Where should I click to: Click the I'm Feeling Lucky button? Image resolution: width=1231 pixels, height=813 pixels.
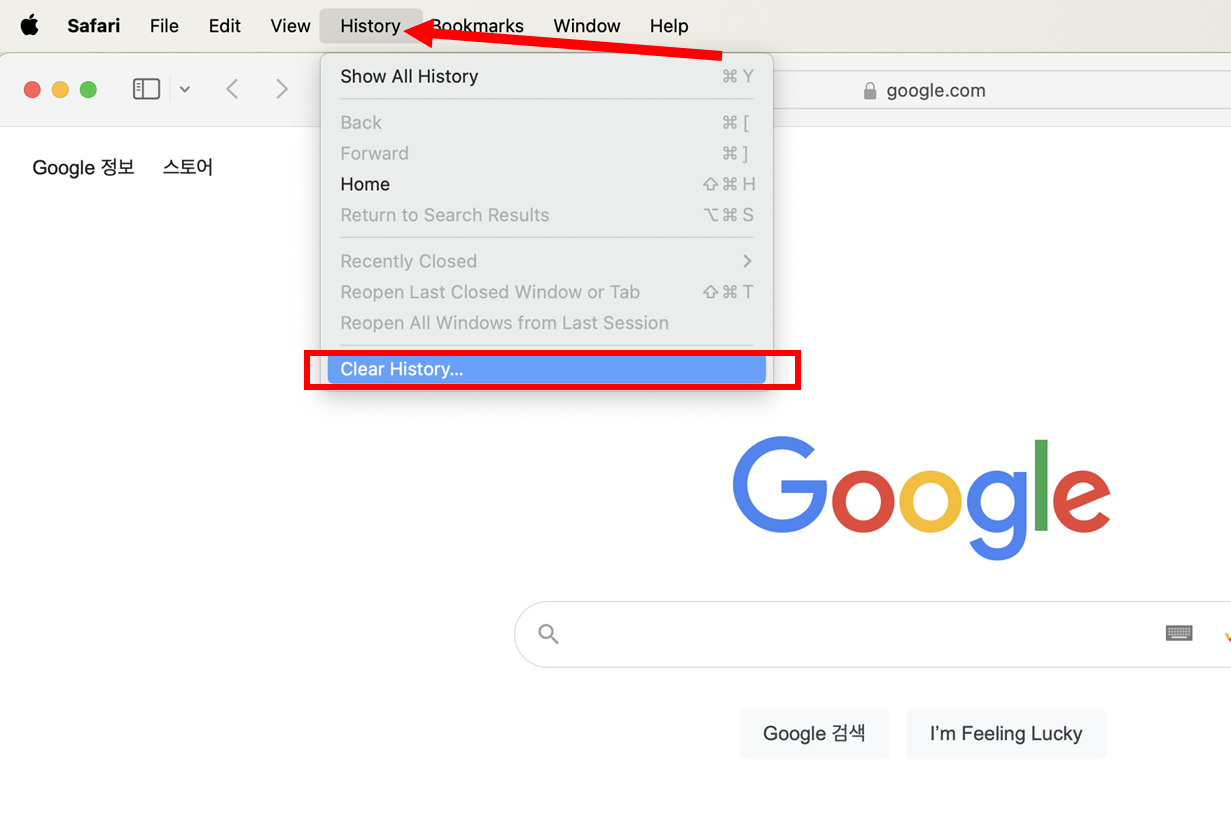1006,734
